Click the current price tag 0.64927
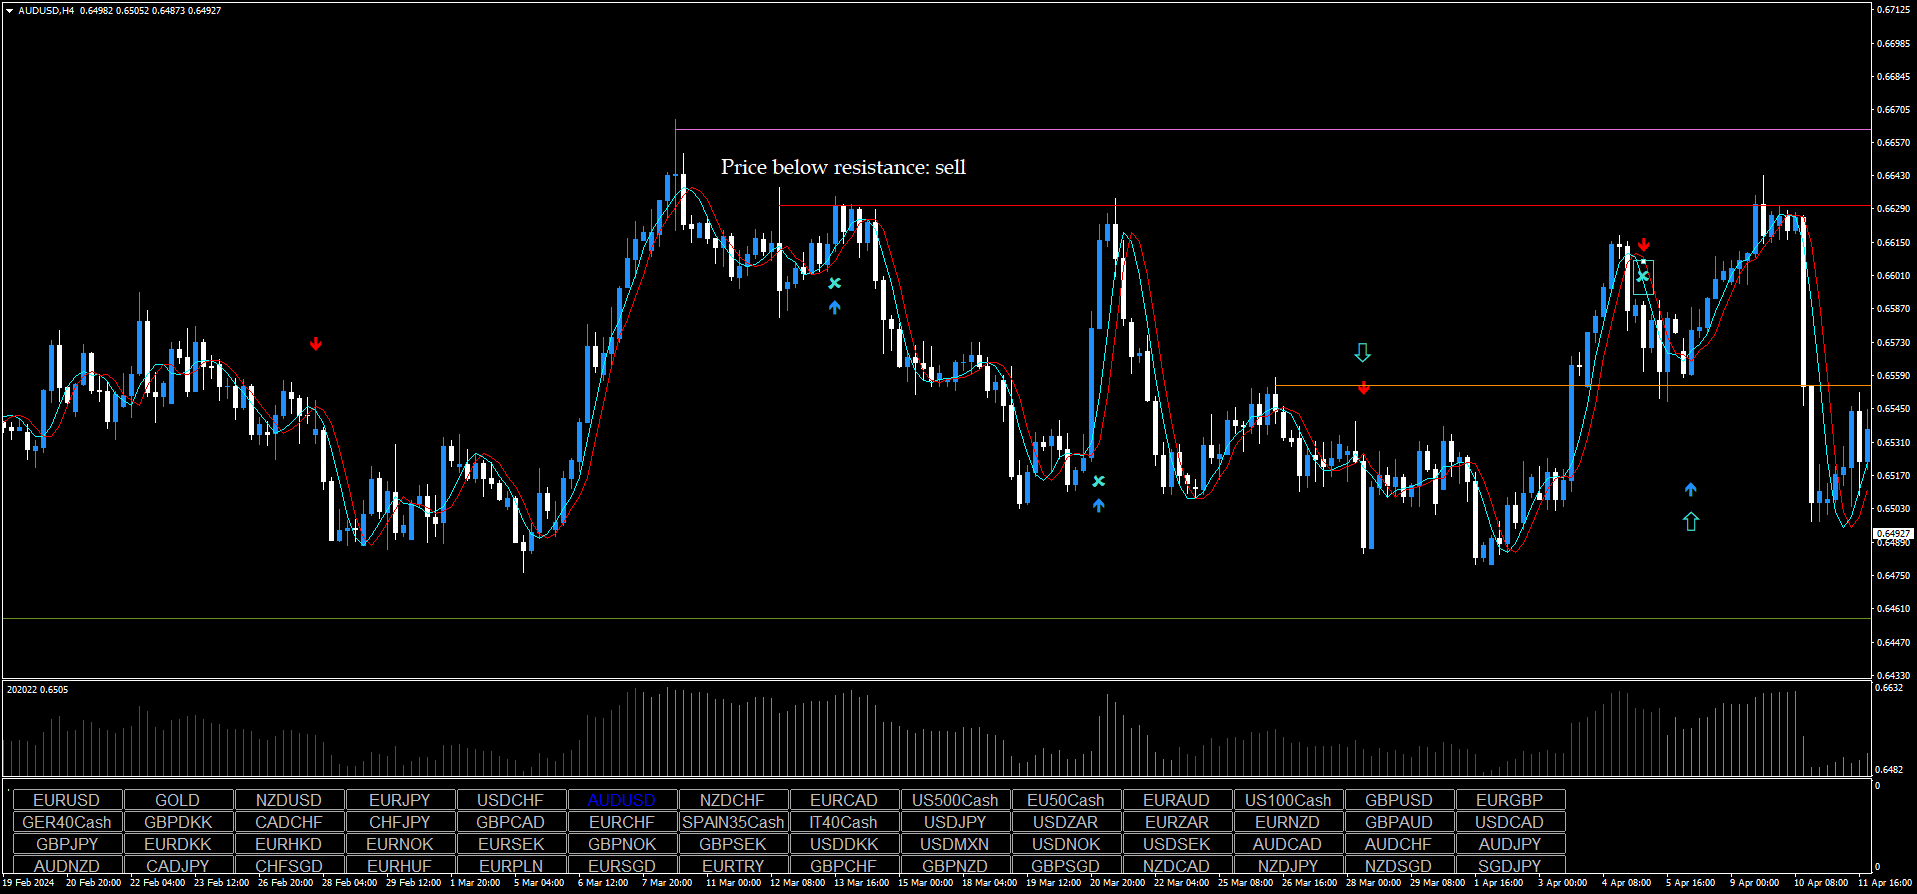 coord(1892,534)
